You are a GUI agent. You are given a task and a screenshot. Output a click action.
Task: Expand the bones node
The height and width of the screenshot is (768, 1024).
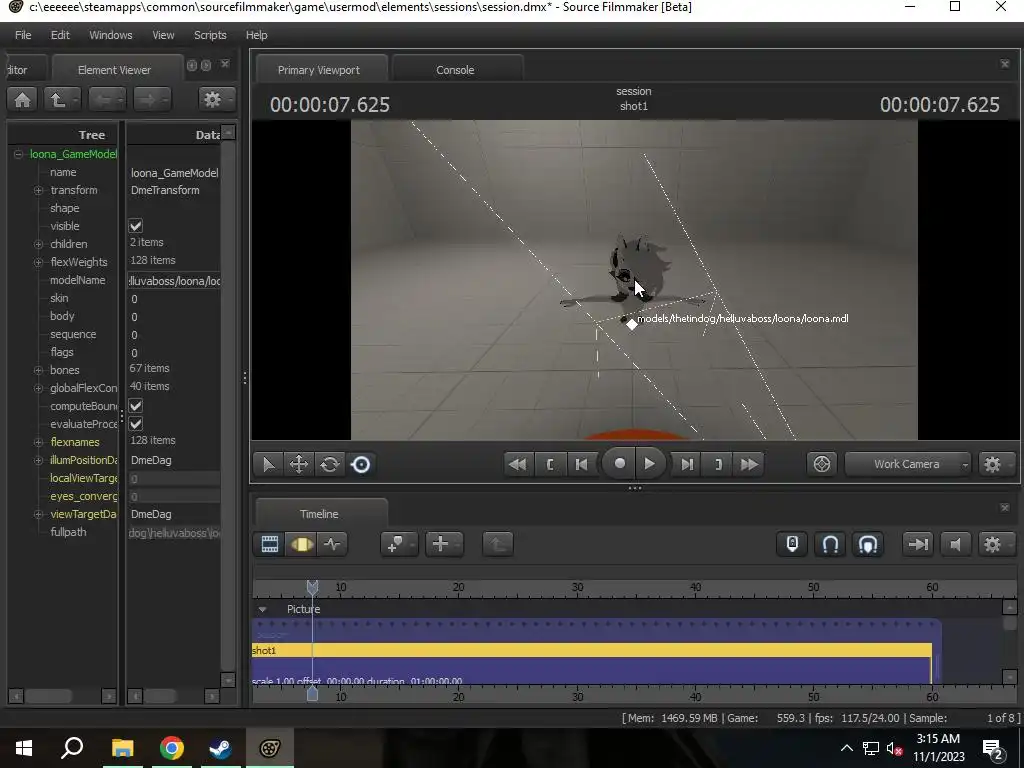(x=39, y=370)
